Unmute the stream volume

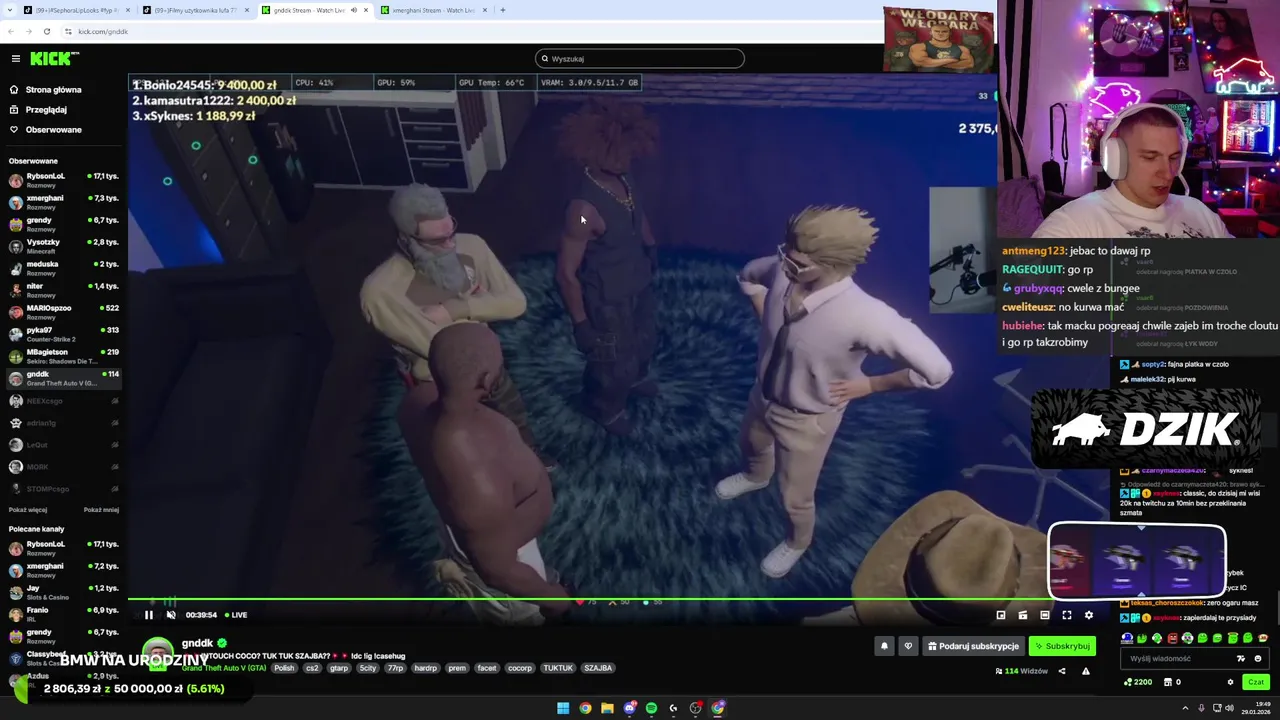click(x=171, y=615)
